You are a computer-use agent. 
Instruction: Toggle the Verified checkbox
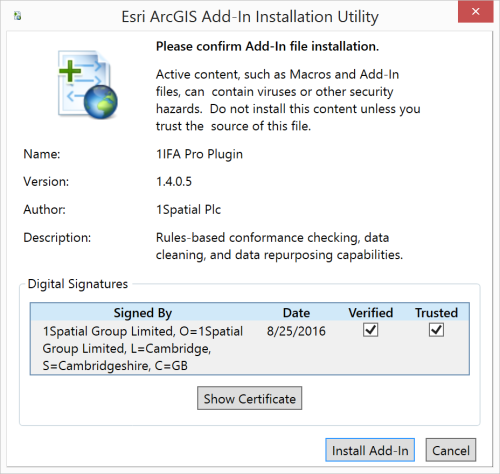[370, 330]
